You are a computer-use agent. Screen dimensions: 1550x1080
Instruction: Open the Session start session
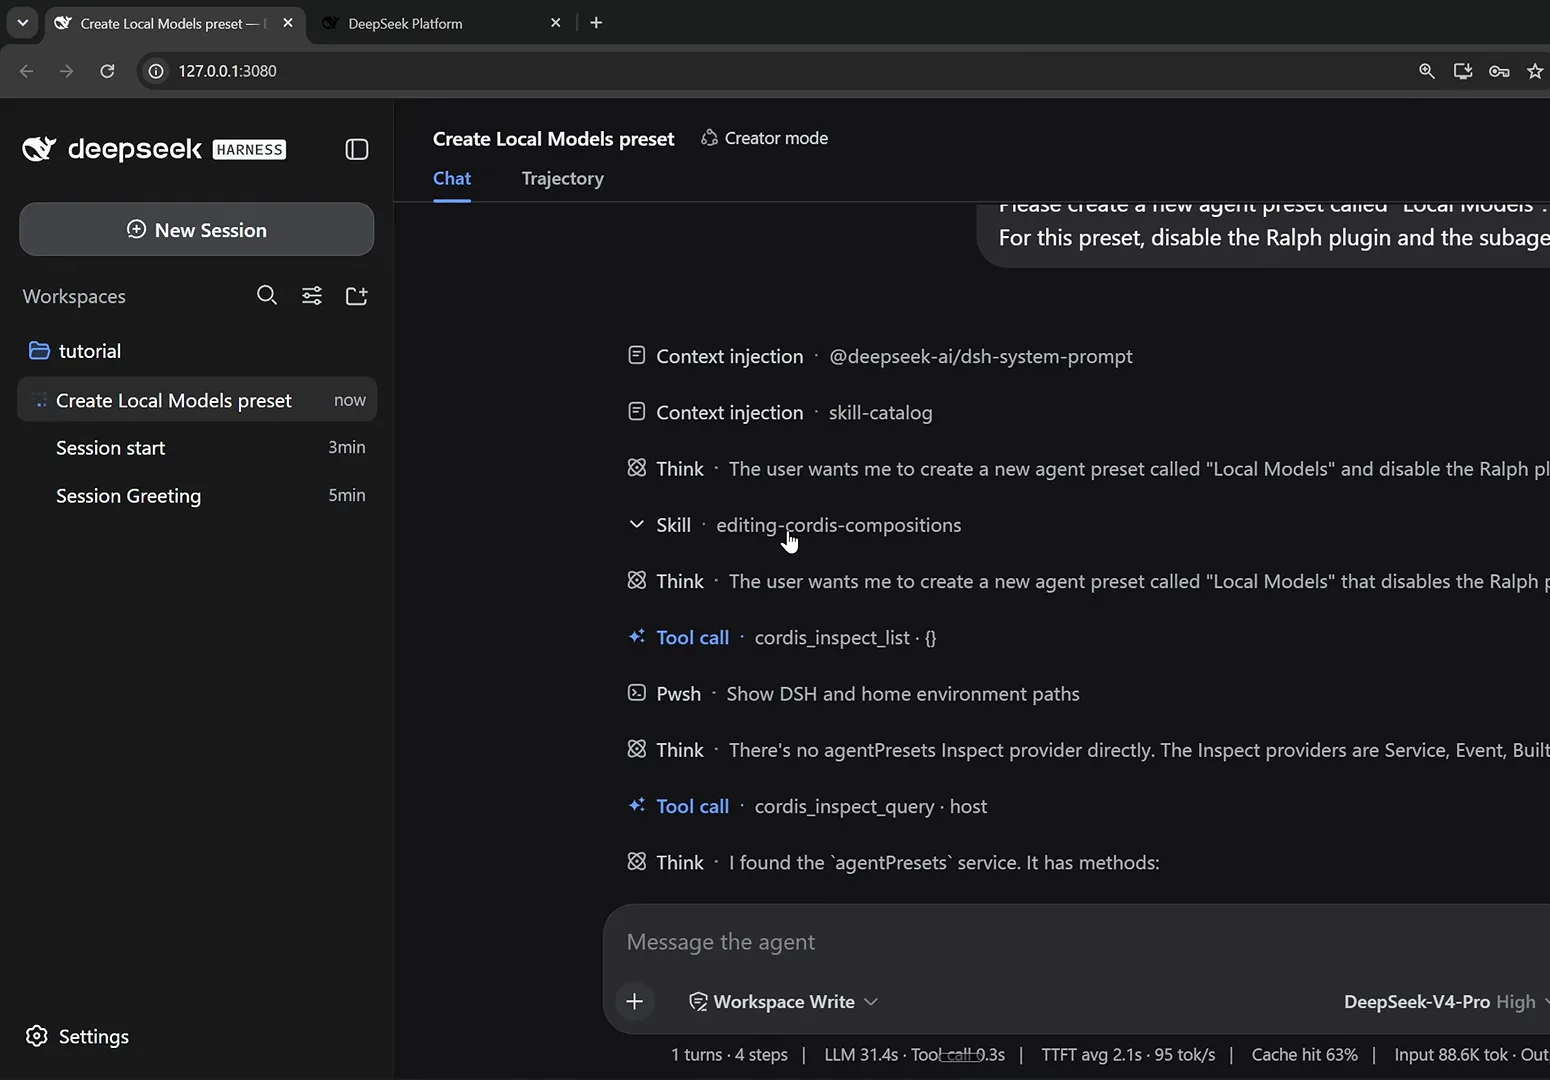(198, 448)
